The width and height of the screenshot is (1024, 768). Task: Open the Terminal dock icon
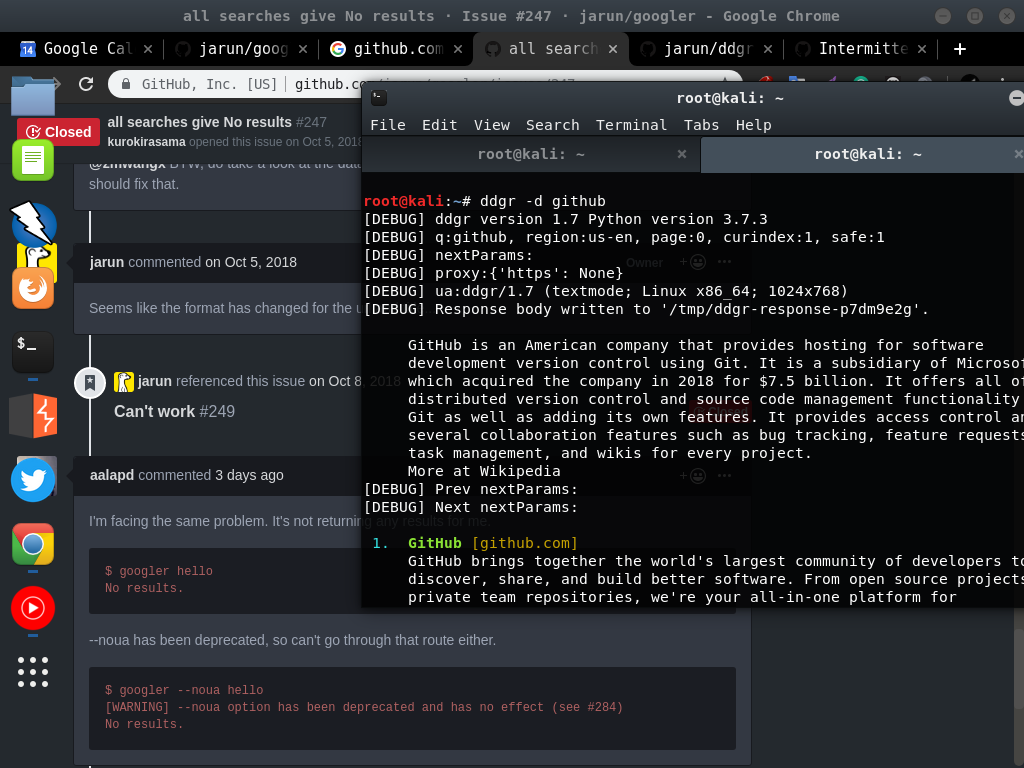33,352
